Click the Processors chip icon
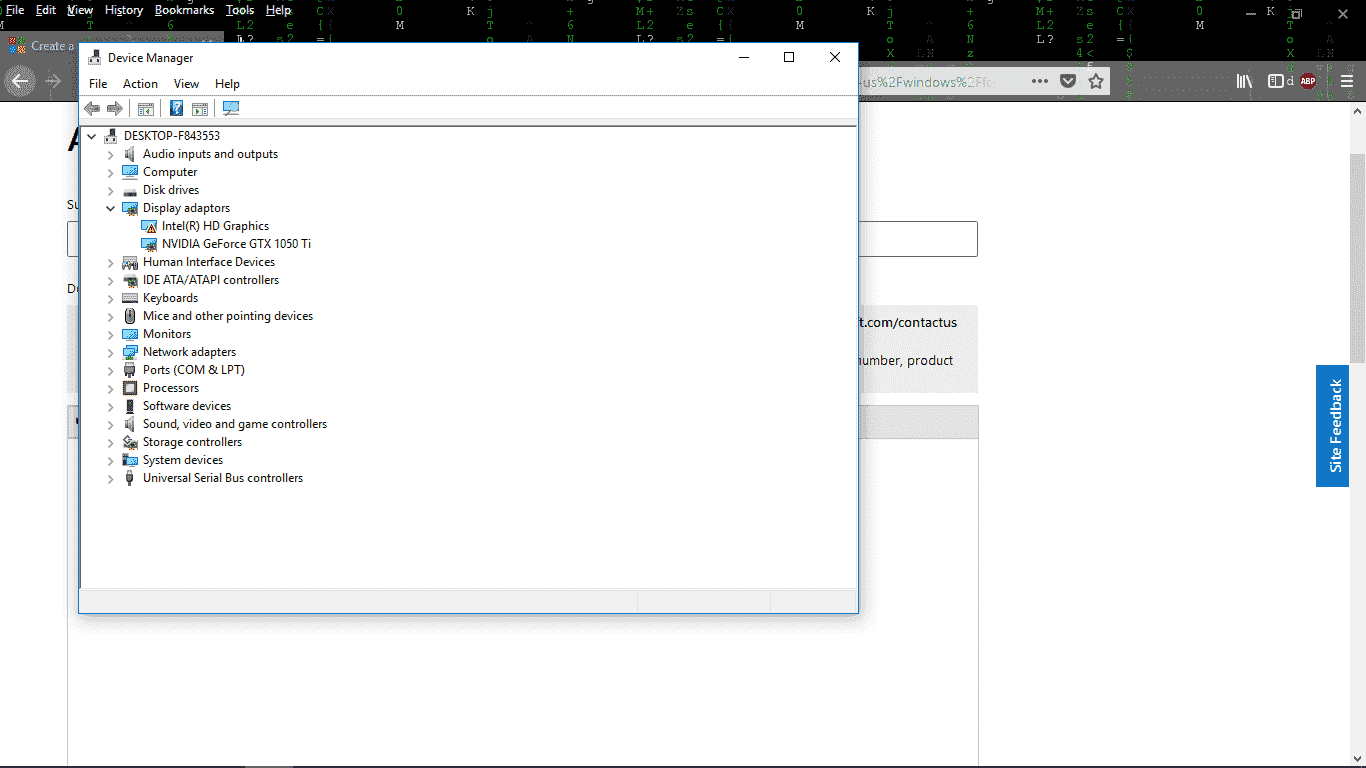The height and width of the screenshot is (768, 1366). (x=130, y=388)
